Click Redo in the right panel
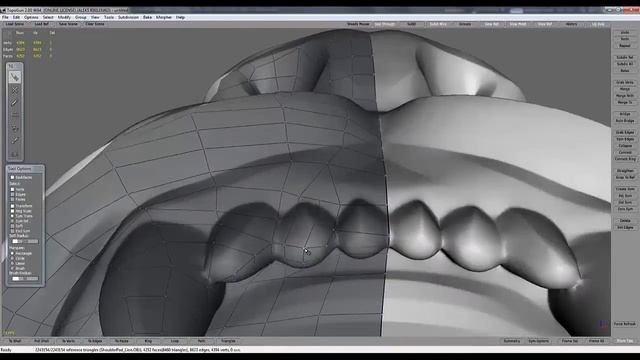The width and height of the screenshot is (640, 360). 625,39
